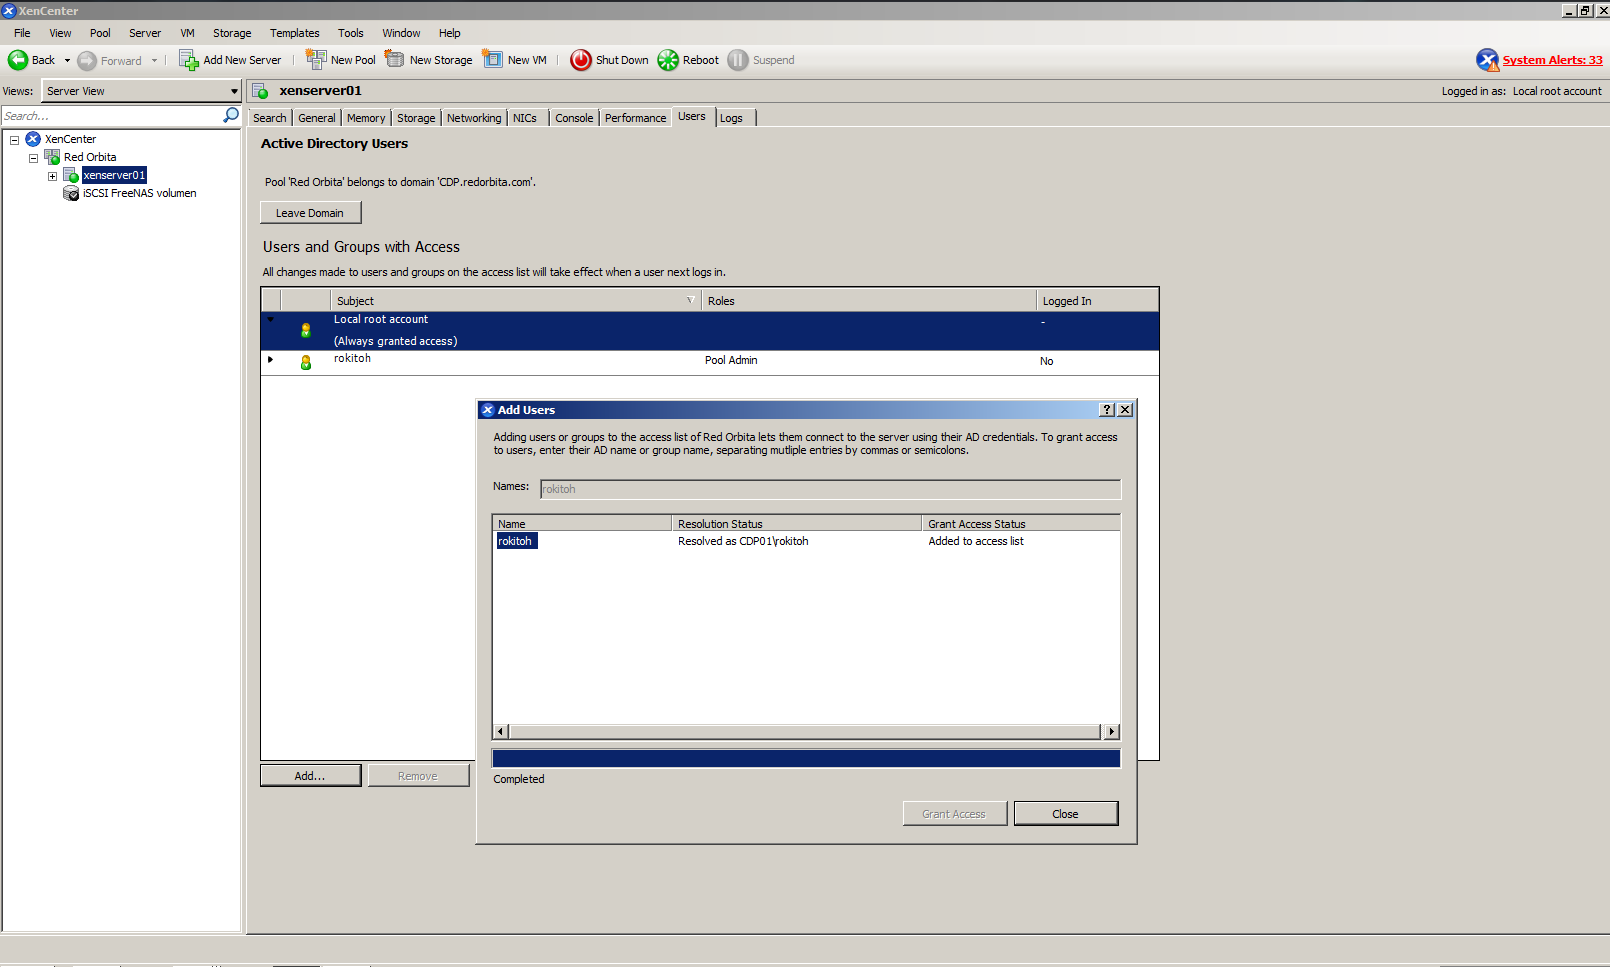Click the Leave Domain button
The width and height of the screenshot is (1610, 967).
pyautogui.click(x=310, y=213)
